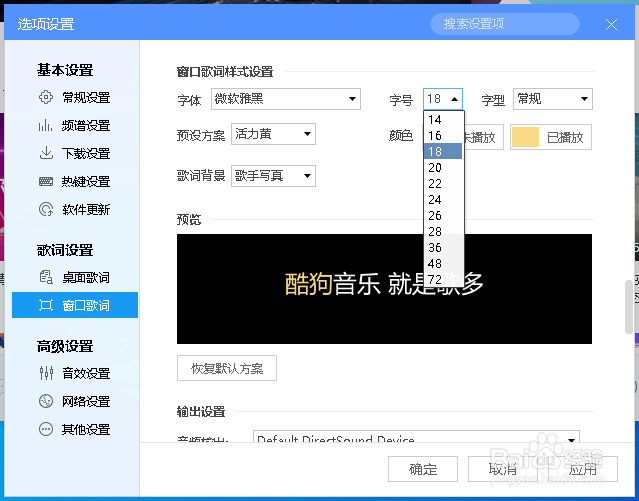The width and height of the screenshot is (639, 501).
Task: Click the 取消 cancel button
Action: [x=503, y=469]
